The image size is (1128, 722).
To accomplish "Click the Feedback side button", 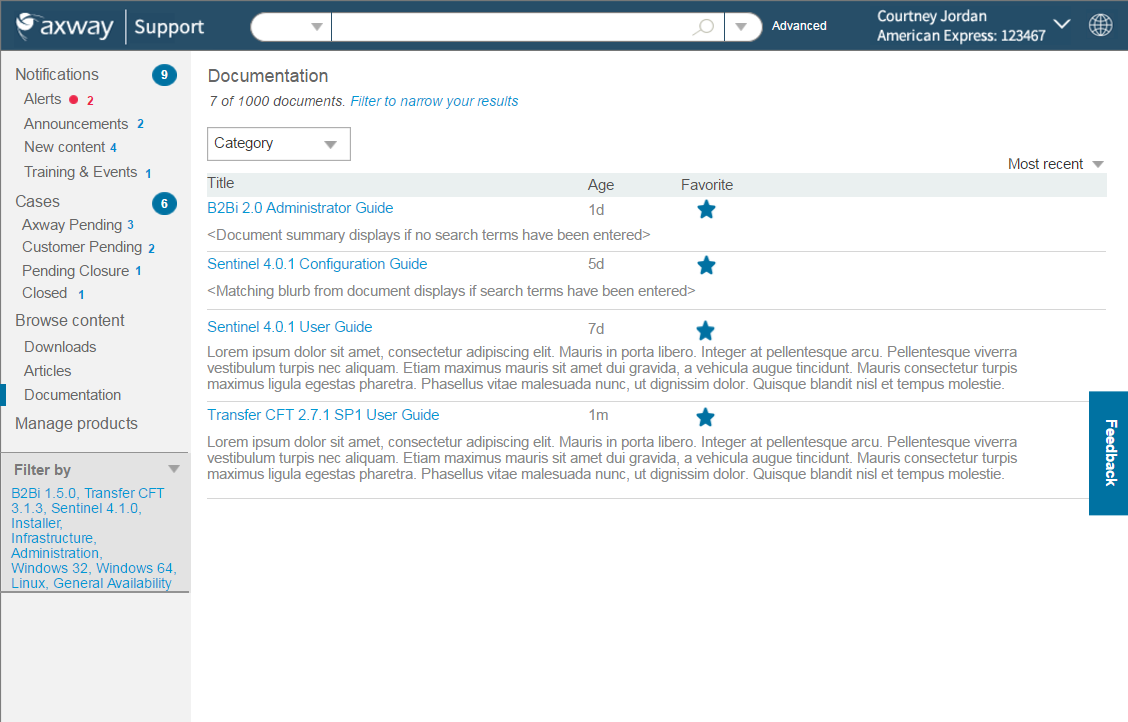I will [x=1109, y=453].
